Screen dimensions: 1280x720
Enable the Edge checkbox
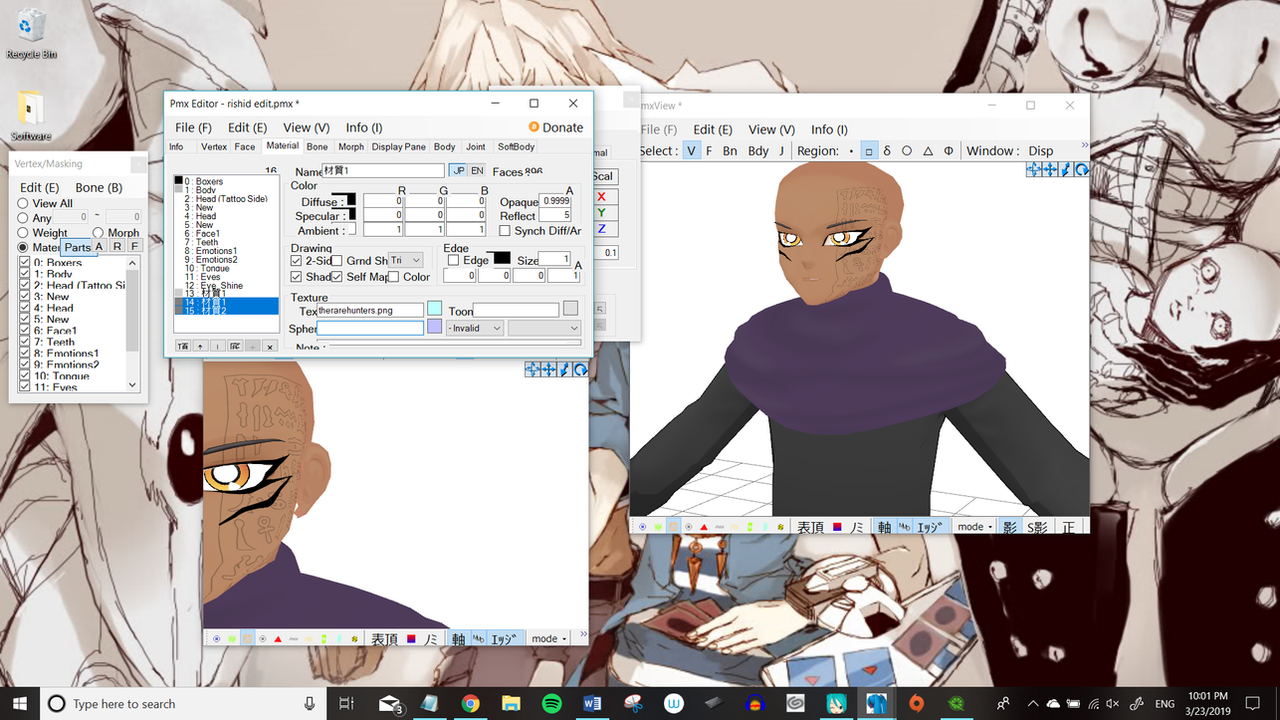[453, 261]
